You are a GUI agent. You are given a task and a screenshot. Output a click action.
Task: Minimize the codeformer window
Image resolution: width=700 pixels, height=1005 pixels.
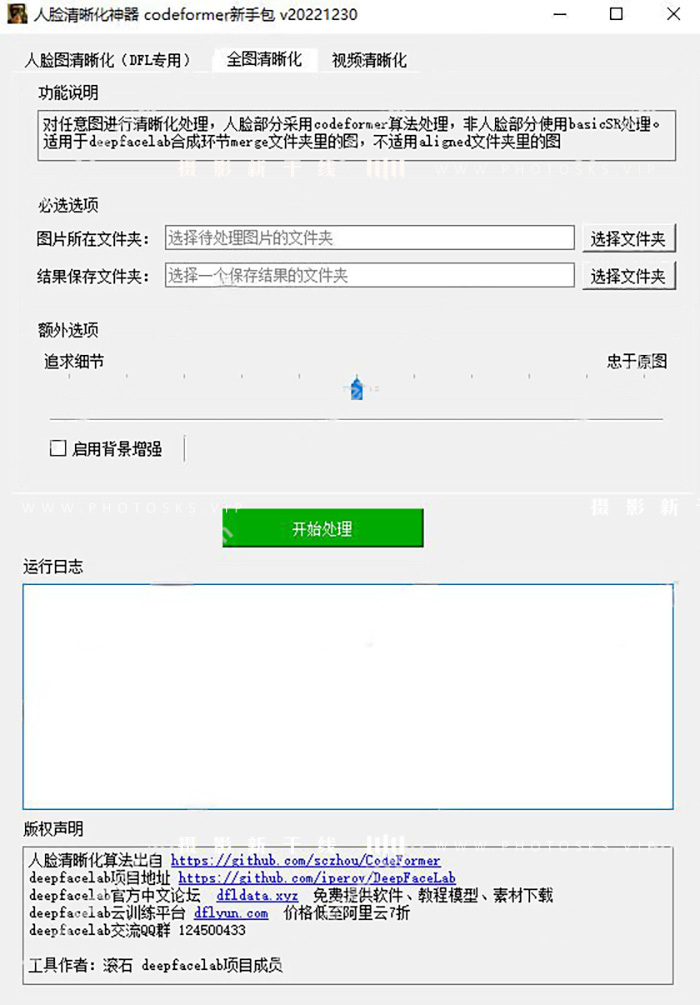[560, 14]
